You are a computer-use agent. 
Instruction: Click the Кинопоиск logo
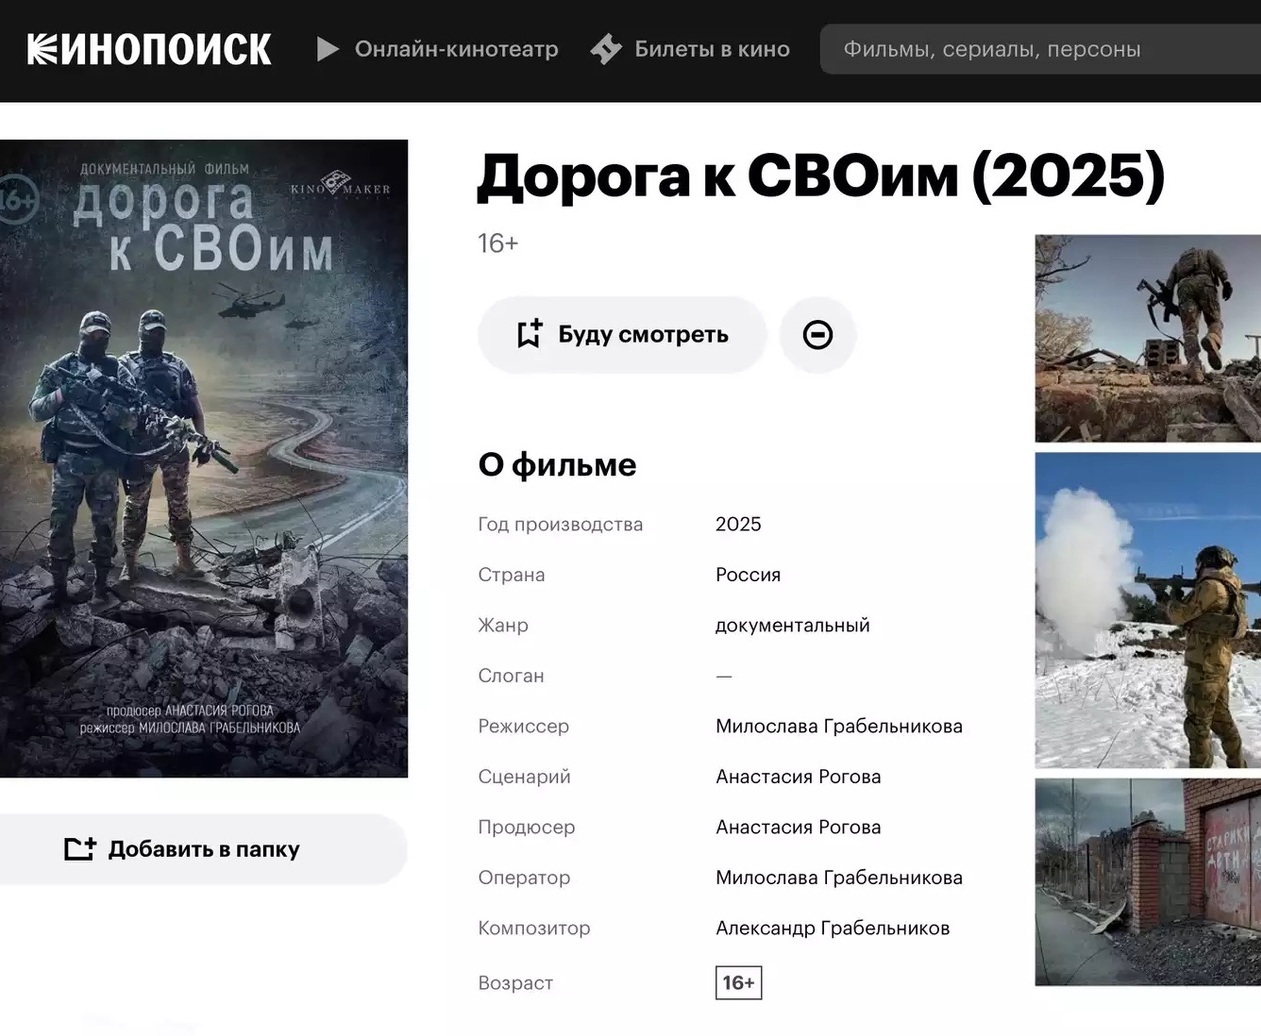[x=149, y=49]
